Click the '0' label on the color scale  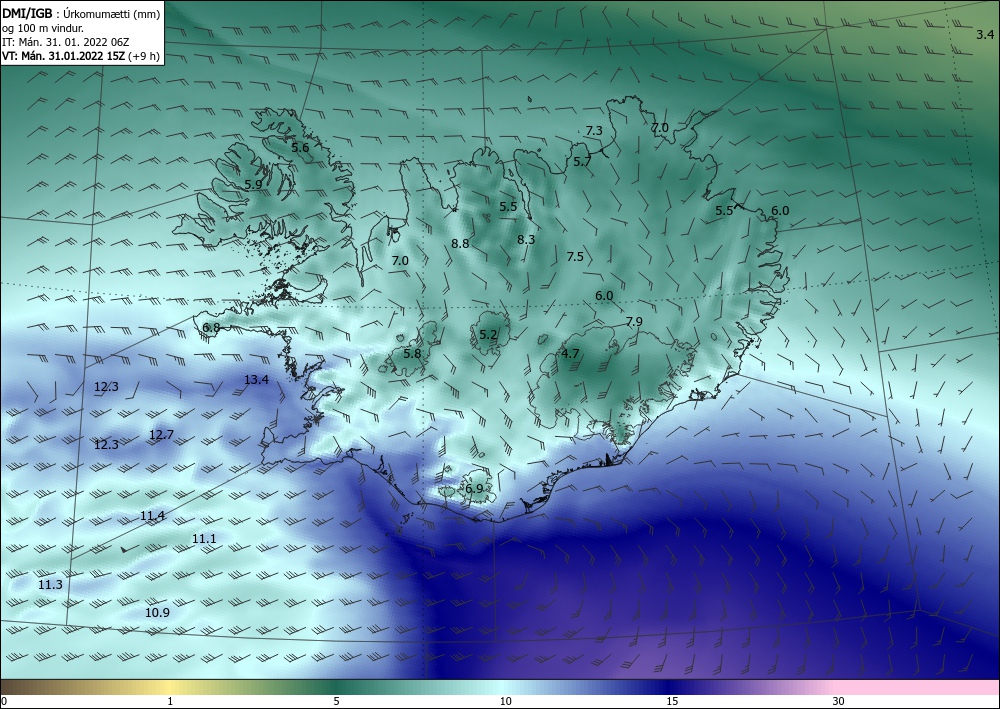click(x=4, y=702)
